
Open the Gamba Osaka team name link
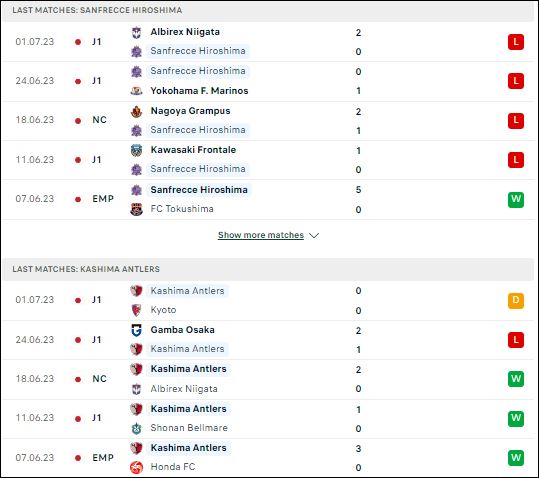point(183,330)
